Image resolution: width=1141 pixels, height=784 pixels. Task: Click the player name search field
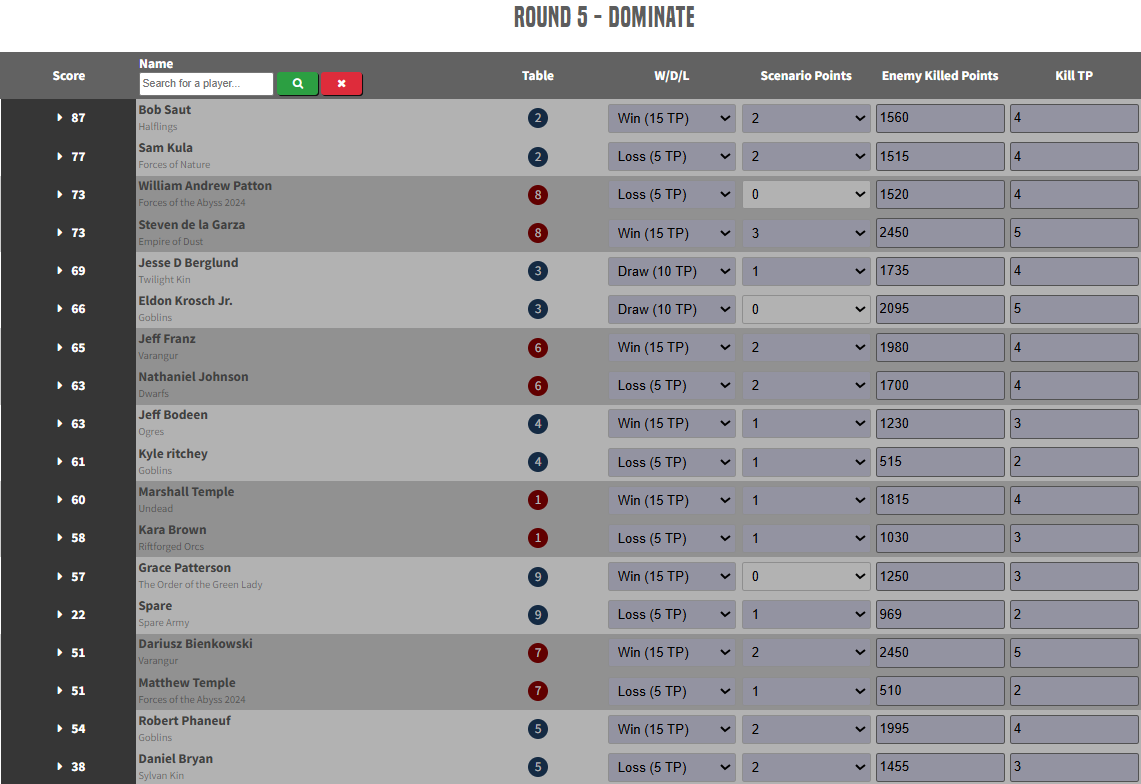(206, 84)
